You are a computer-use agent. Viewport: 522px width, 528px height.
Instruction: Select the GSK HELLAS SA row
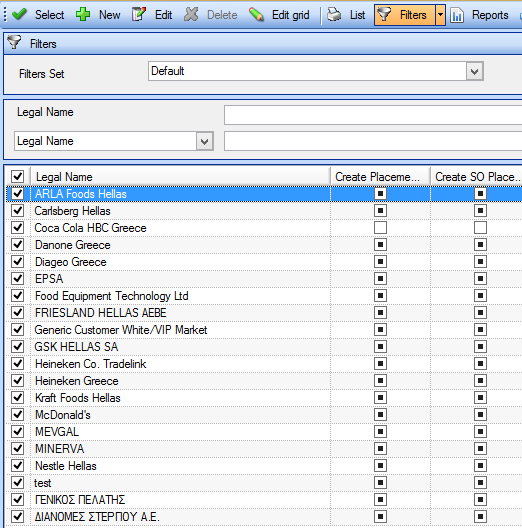(264, 346)
